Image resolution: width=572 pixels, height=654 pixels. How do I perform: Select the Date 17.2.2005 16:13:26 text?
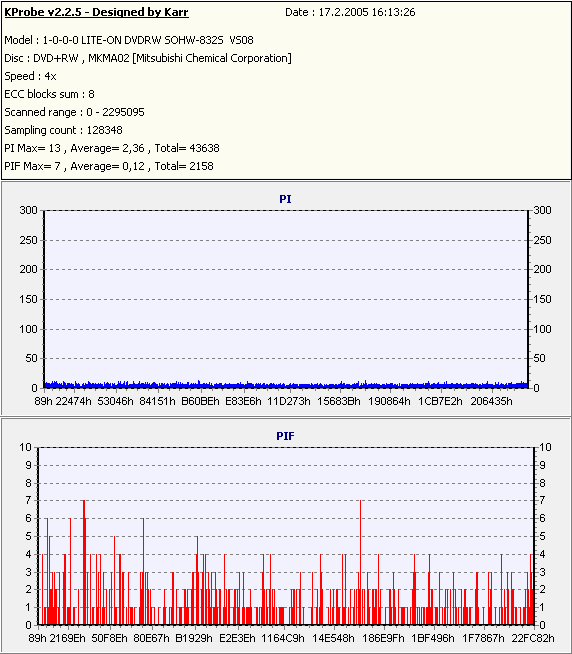pos(350,12)
